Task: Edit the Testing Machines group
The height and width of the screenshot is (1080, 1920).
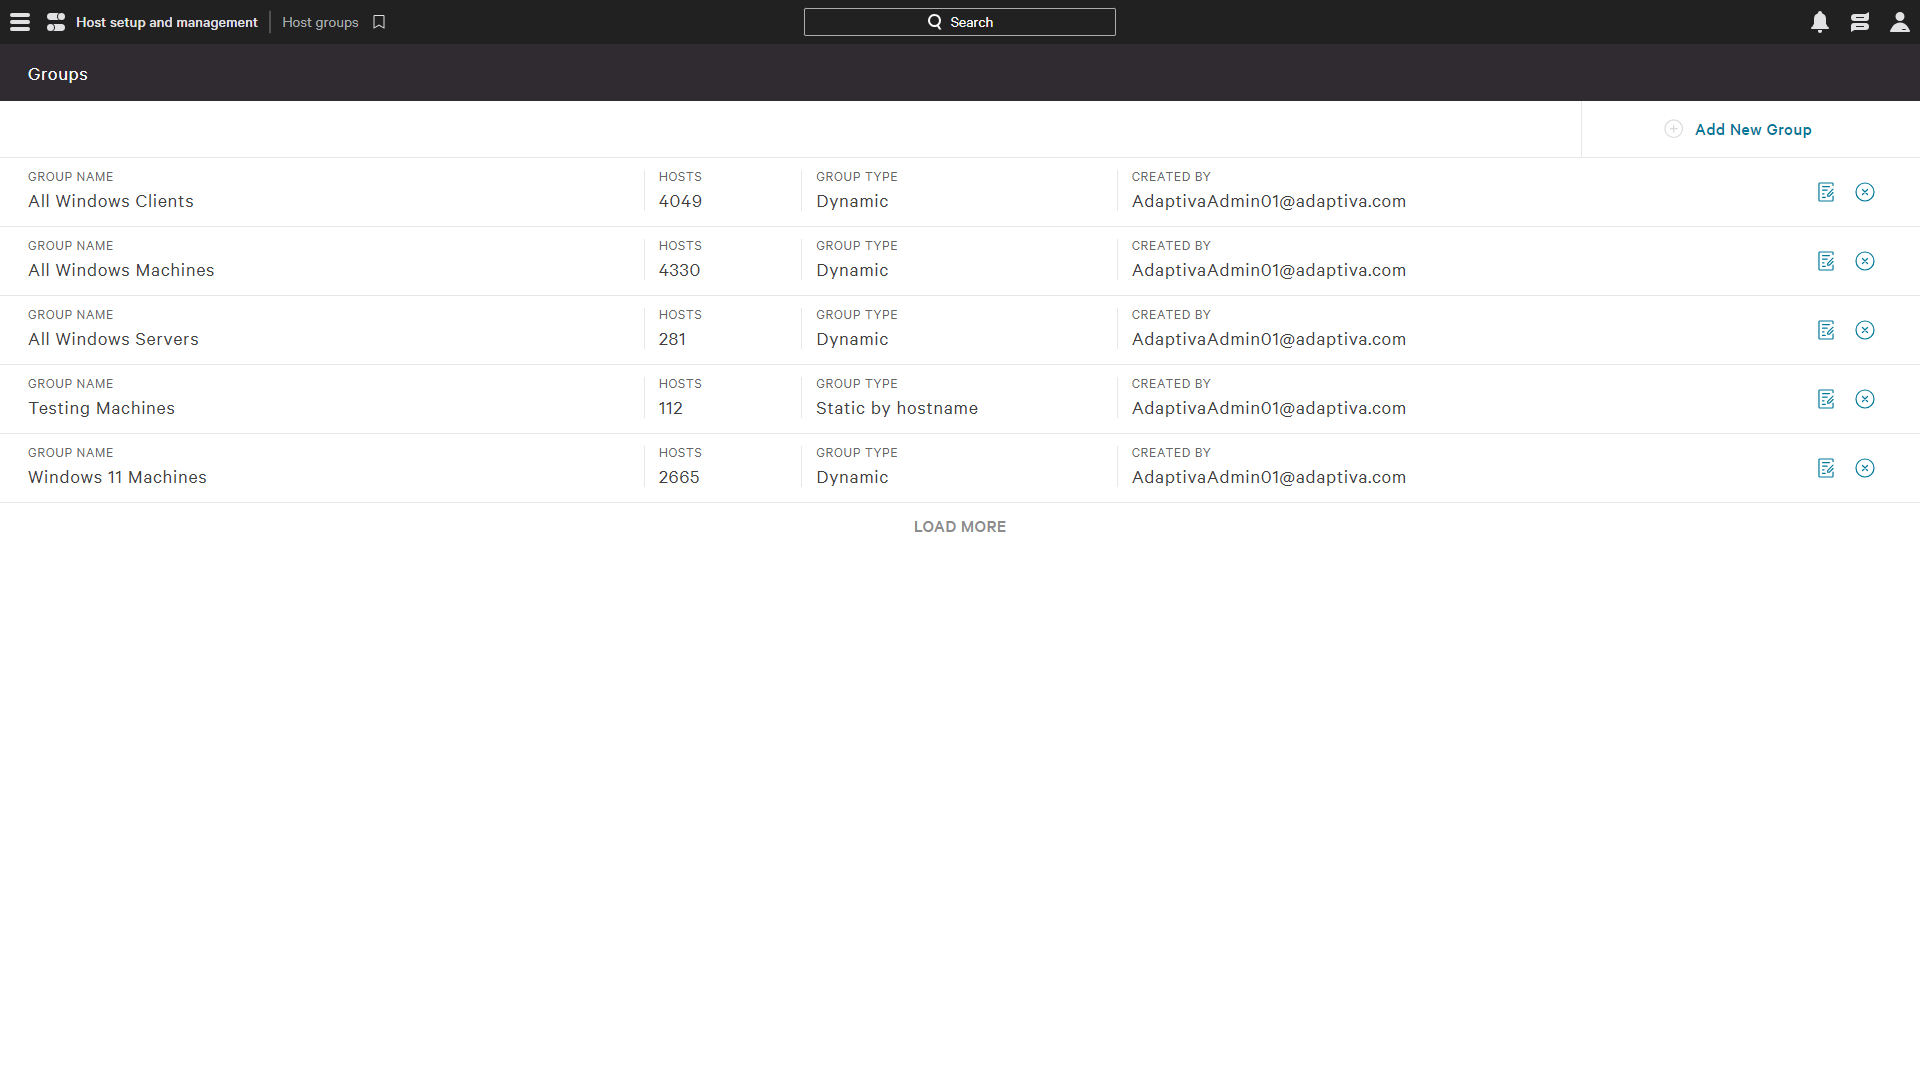Action: click(1826, 399)
